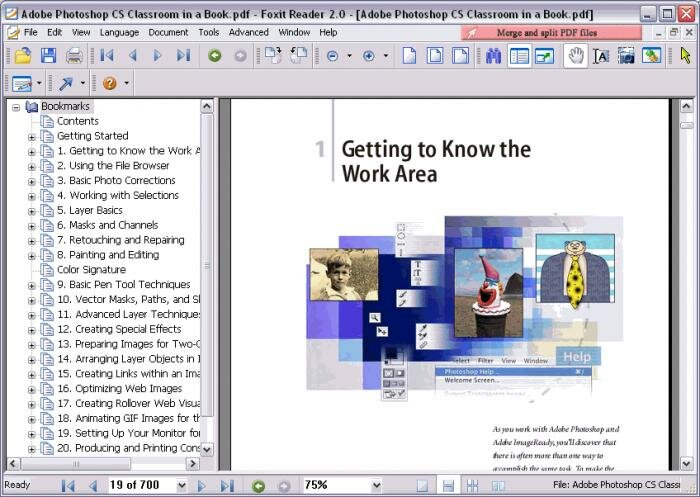Go to the last page using the toolbar
This screenshot has width=700, height=497.
[x=183, y=56]
